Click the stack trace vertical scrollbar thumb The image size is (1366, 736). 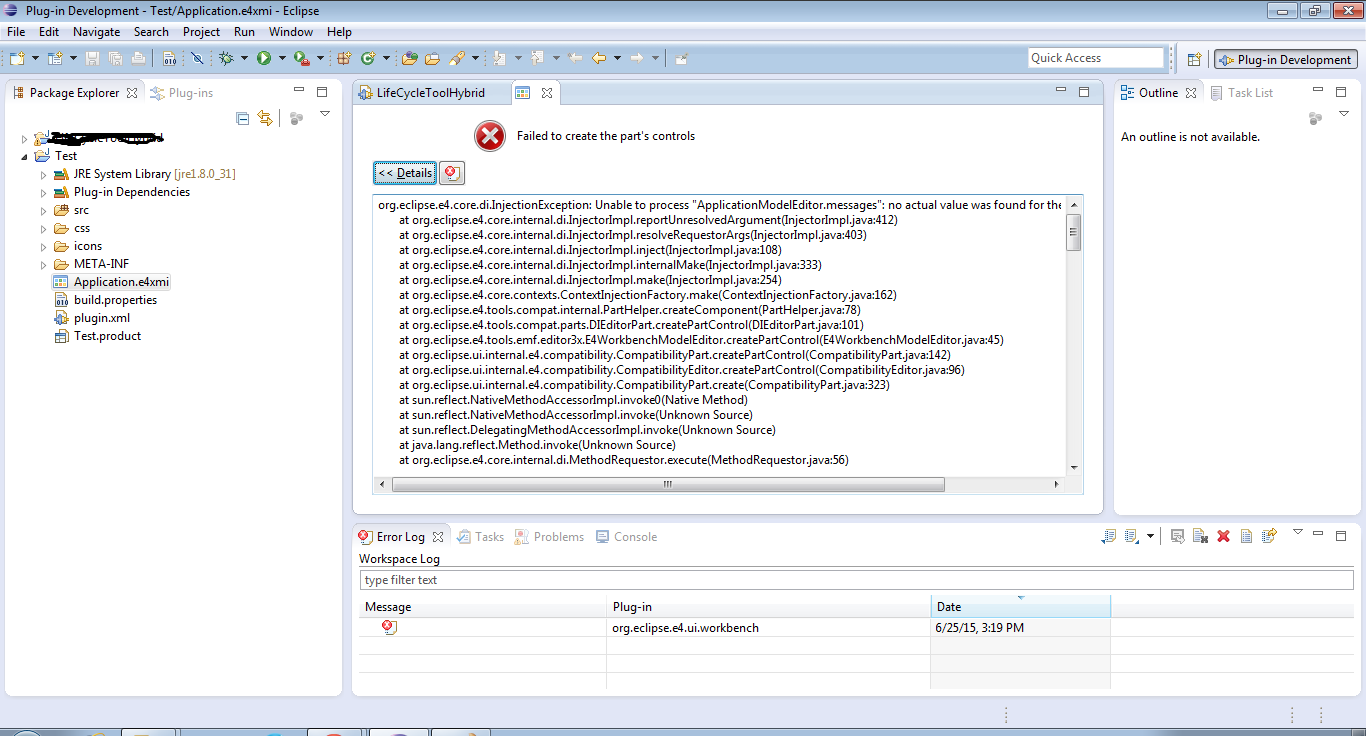pyautogui.click(x=1074, y=232)
